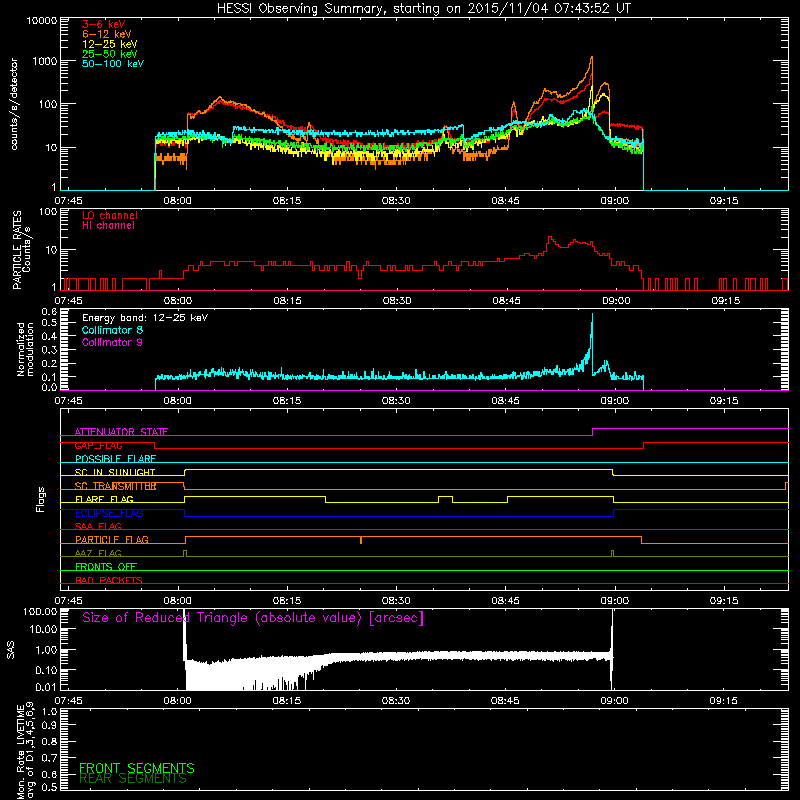Click the HESSI Observing Summary title
The image size is (800, 800).
tap(424, 8)
